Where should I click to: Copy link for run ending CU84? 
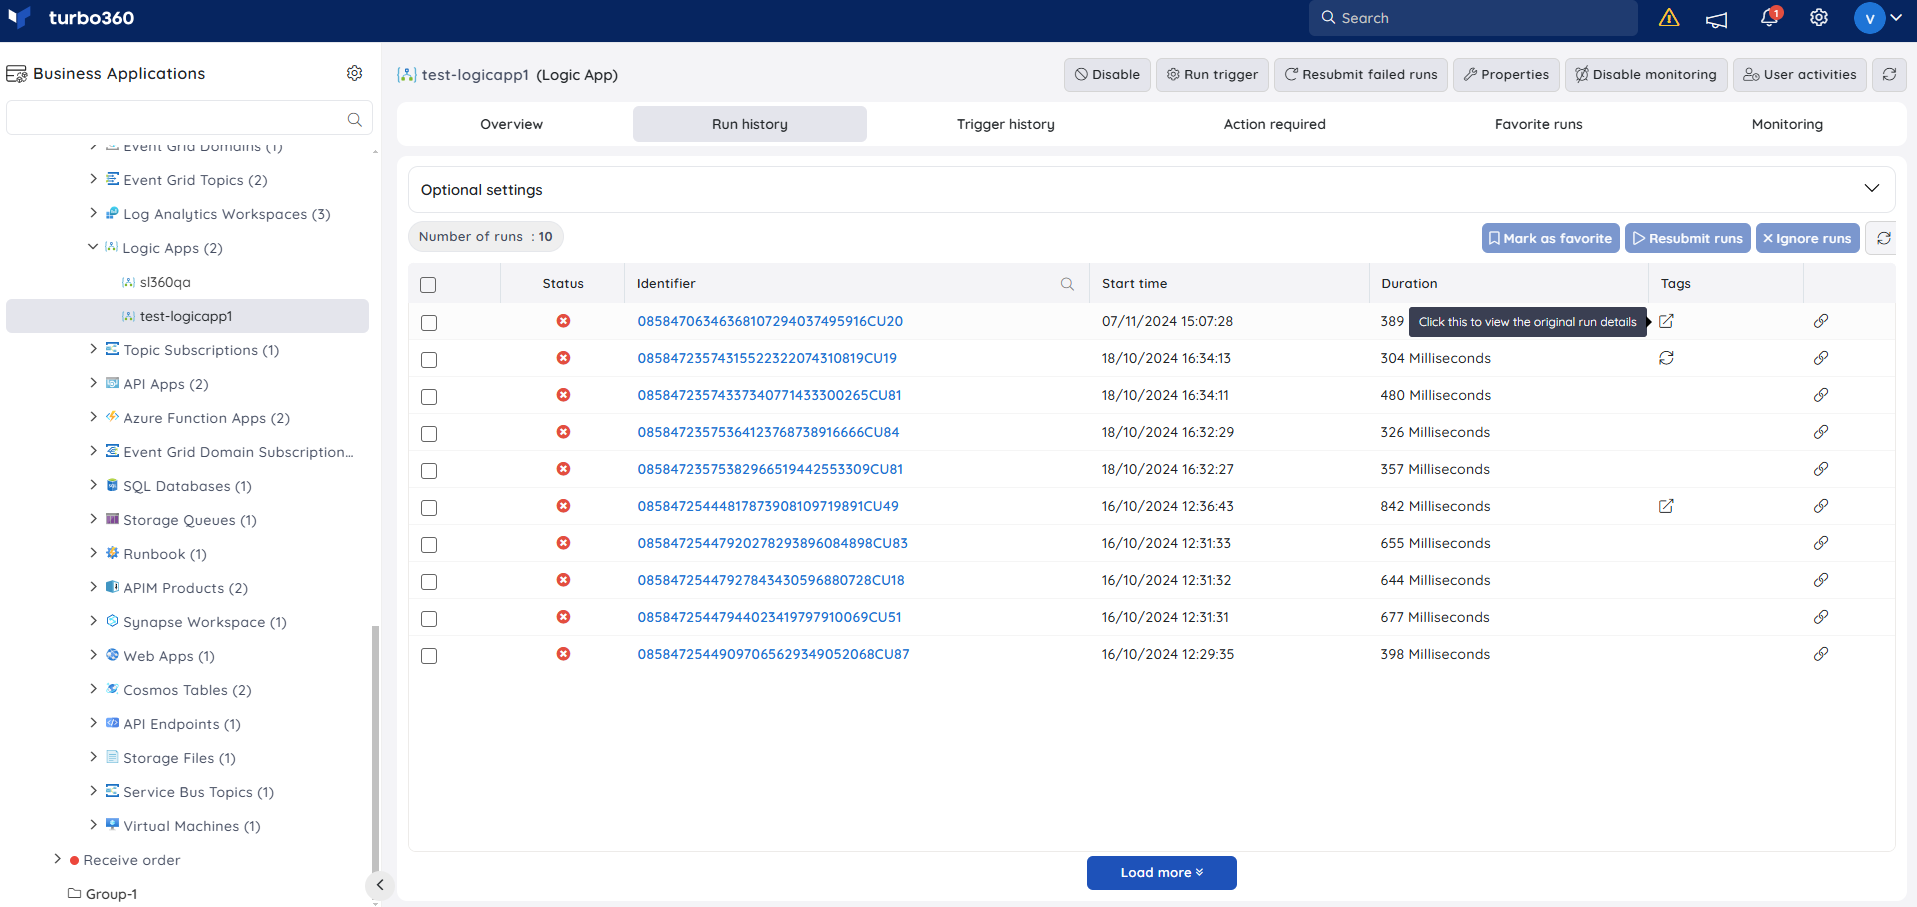1821,432
